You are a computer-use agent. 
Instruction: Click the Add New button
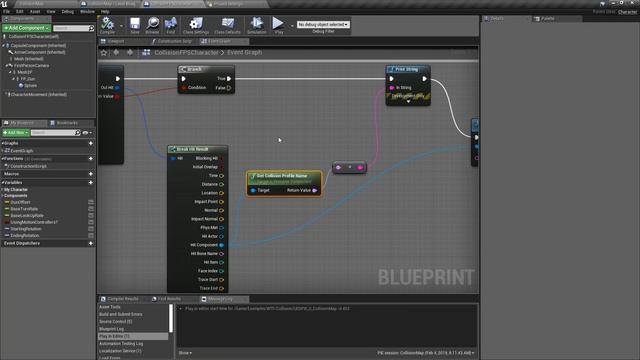(x=16, y=133)
